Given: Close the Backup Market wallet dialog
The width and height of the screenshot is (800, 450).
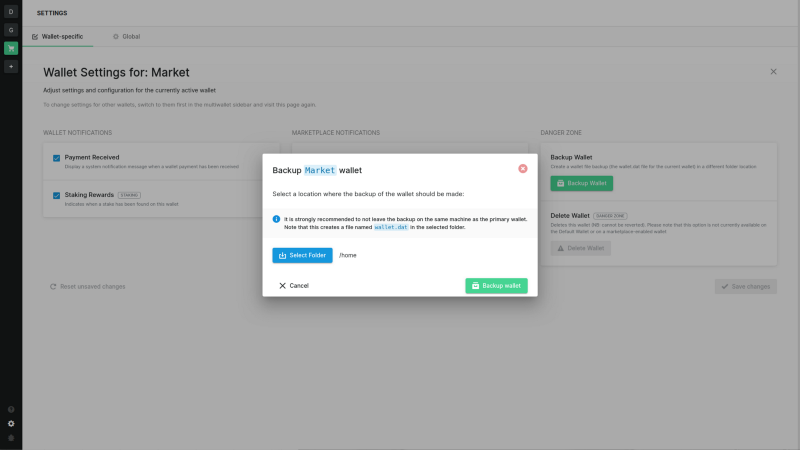Looking at the screenshot, I should 522,169.
